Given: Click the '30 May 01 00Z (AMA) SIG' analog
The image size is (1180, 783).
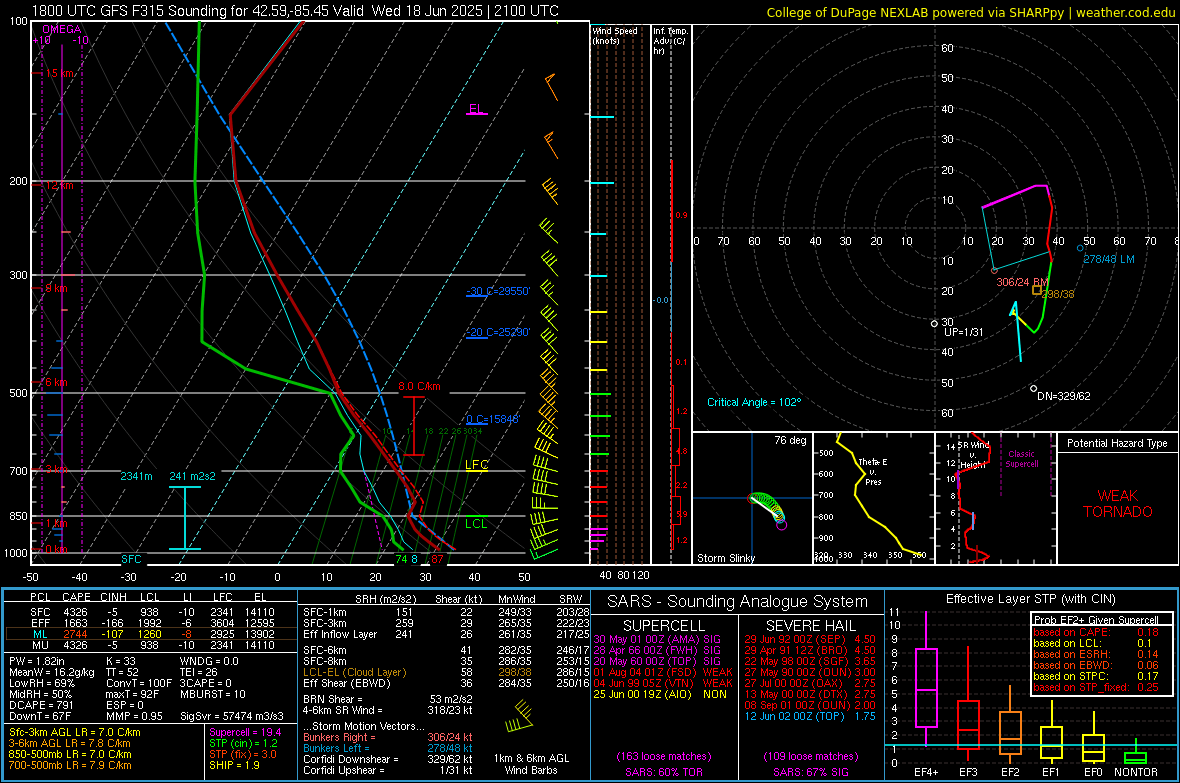Looking at the screenshot, I should pyautogui.click(x=656, y=639).
